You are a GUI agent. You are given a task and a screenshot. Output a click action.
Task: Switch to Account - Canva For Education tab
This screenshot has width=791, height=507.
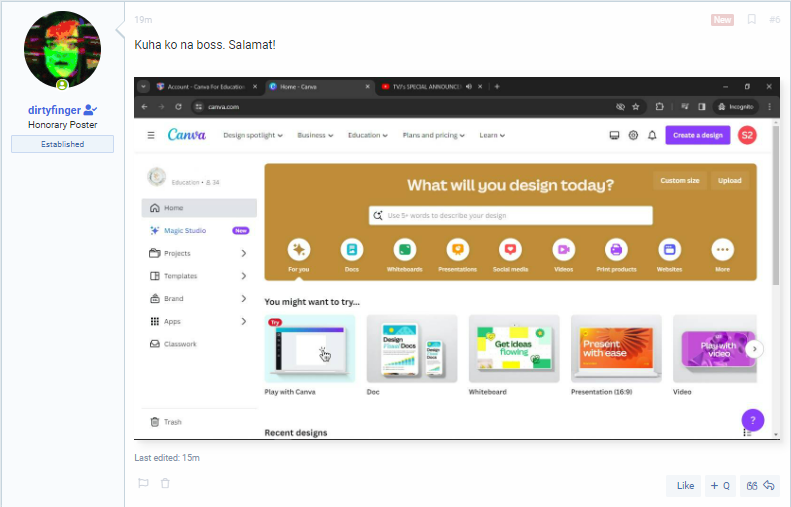point(206,87)
